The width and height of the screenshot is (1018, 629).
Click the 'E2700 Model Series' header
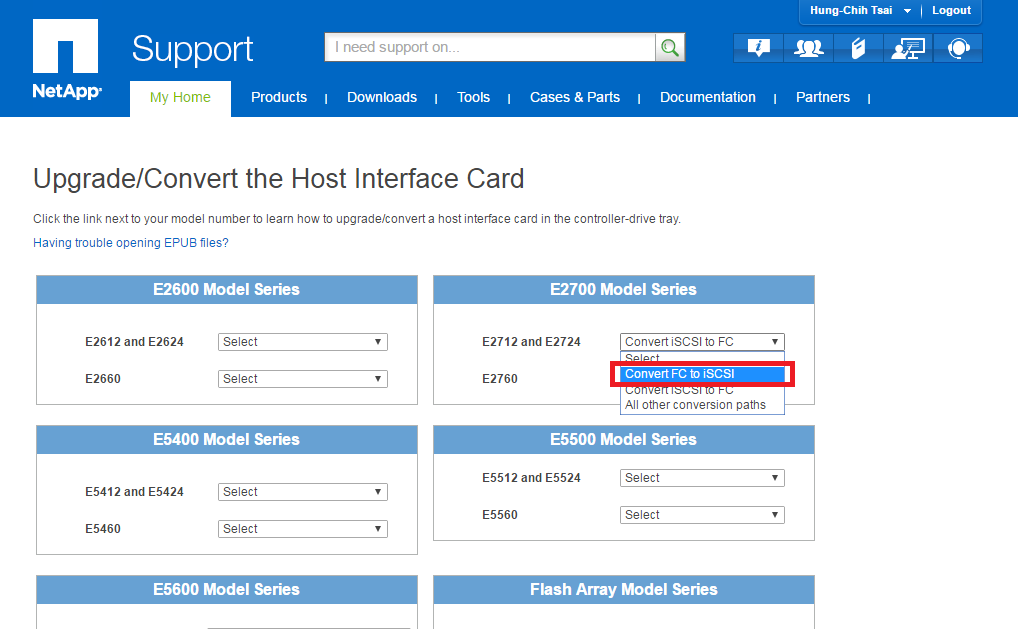click(x=623, y=290)
